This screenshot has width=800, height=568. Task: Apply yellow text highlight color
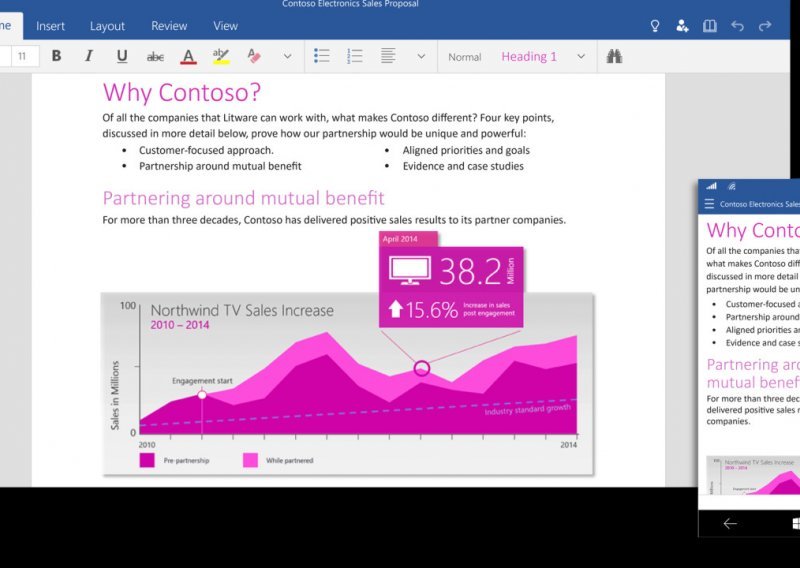[221, 56]
